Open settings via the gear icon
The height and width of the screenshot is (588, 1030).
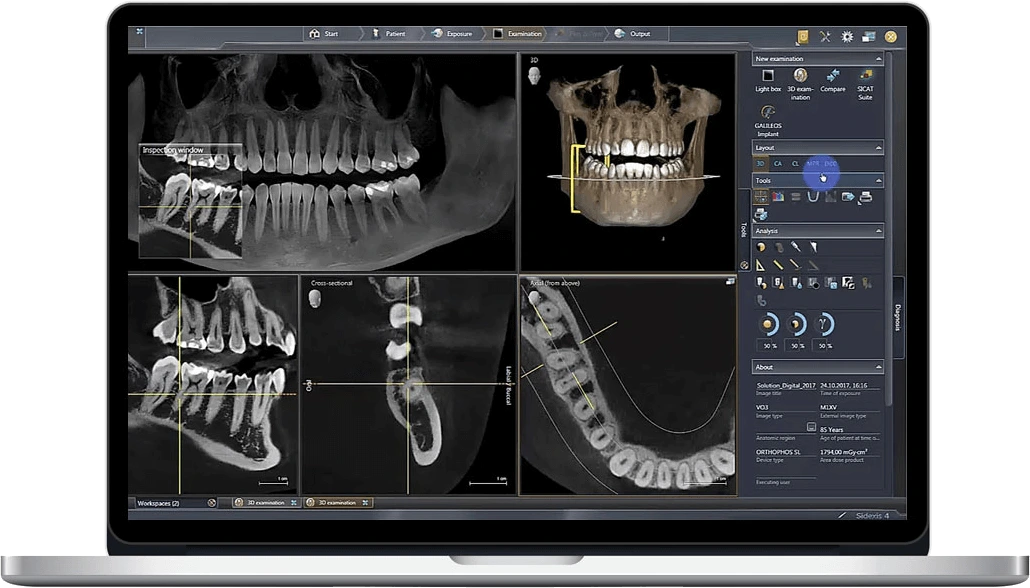click(x=845, y=35)
